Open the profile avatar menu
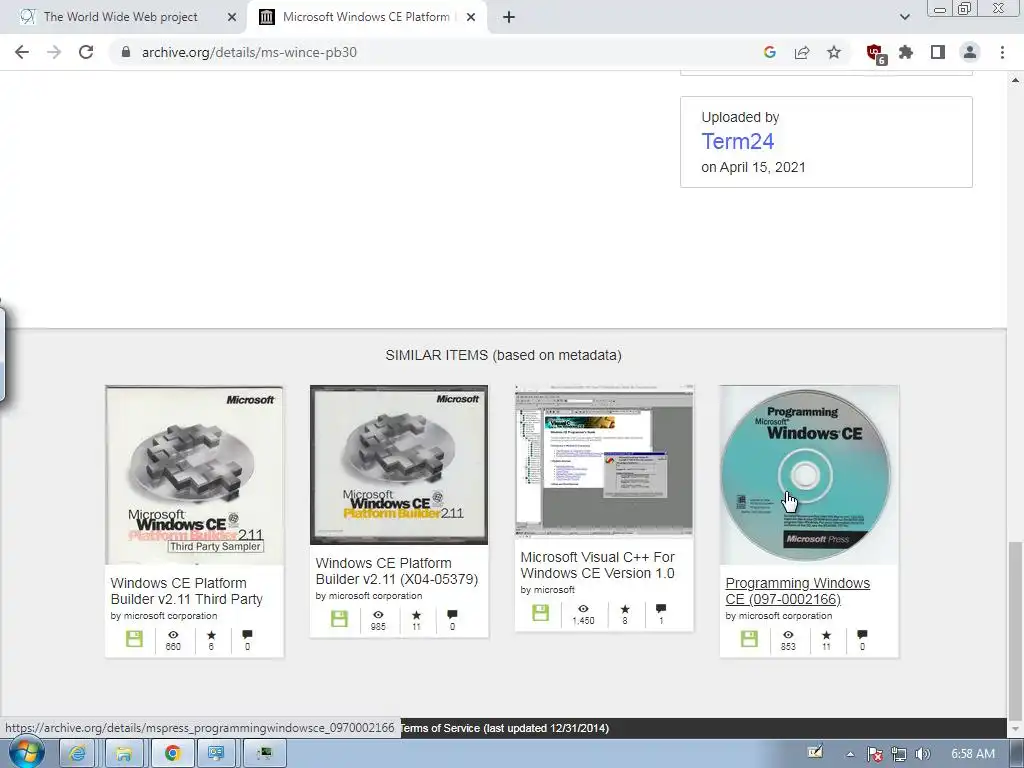1024x768 pixels. pos(970,52)
